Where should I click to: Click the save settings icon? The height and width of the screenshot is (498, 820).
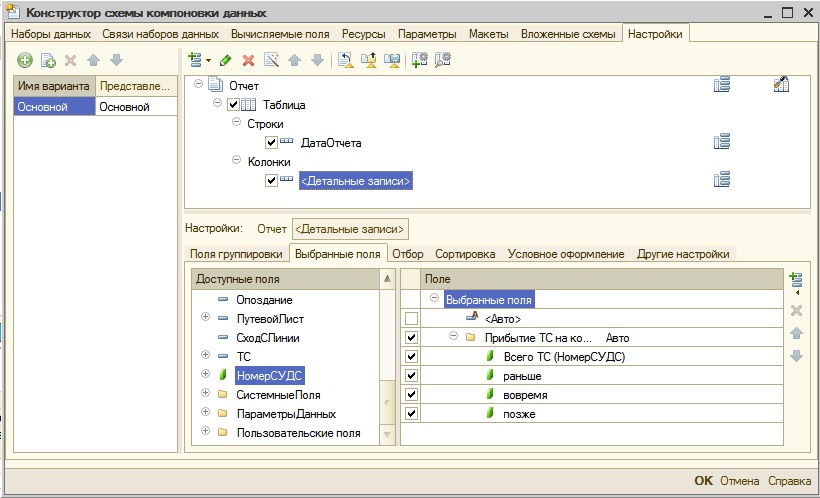click(x=392, y=60)
